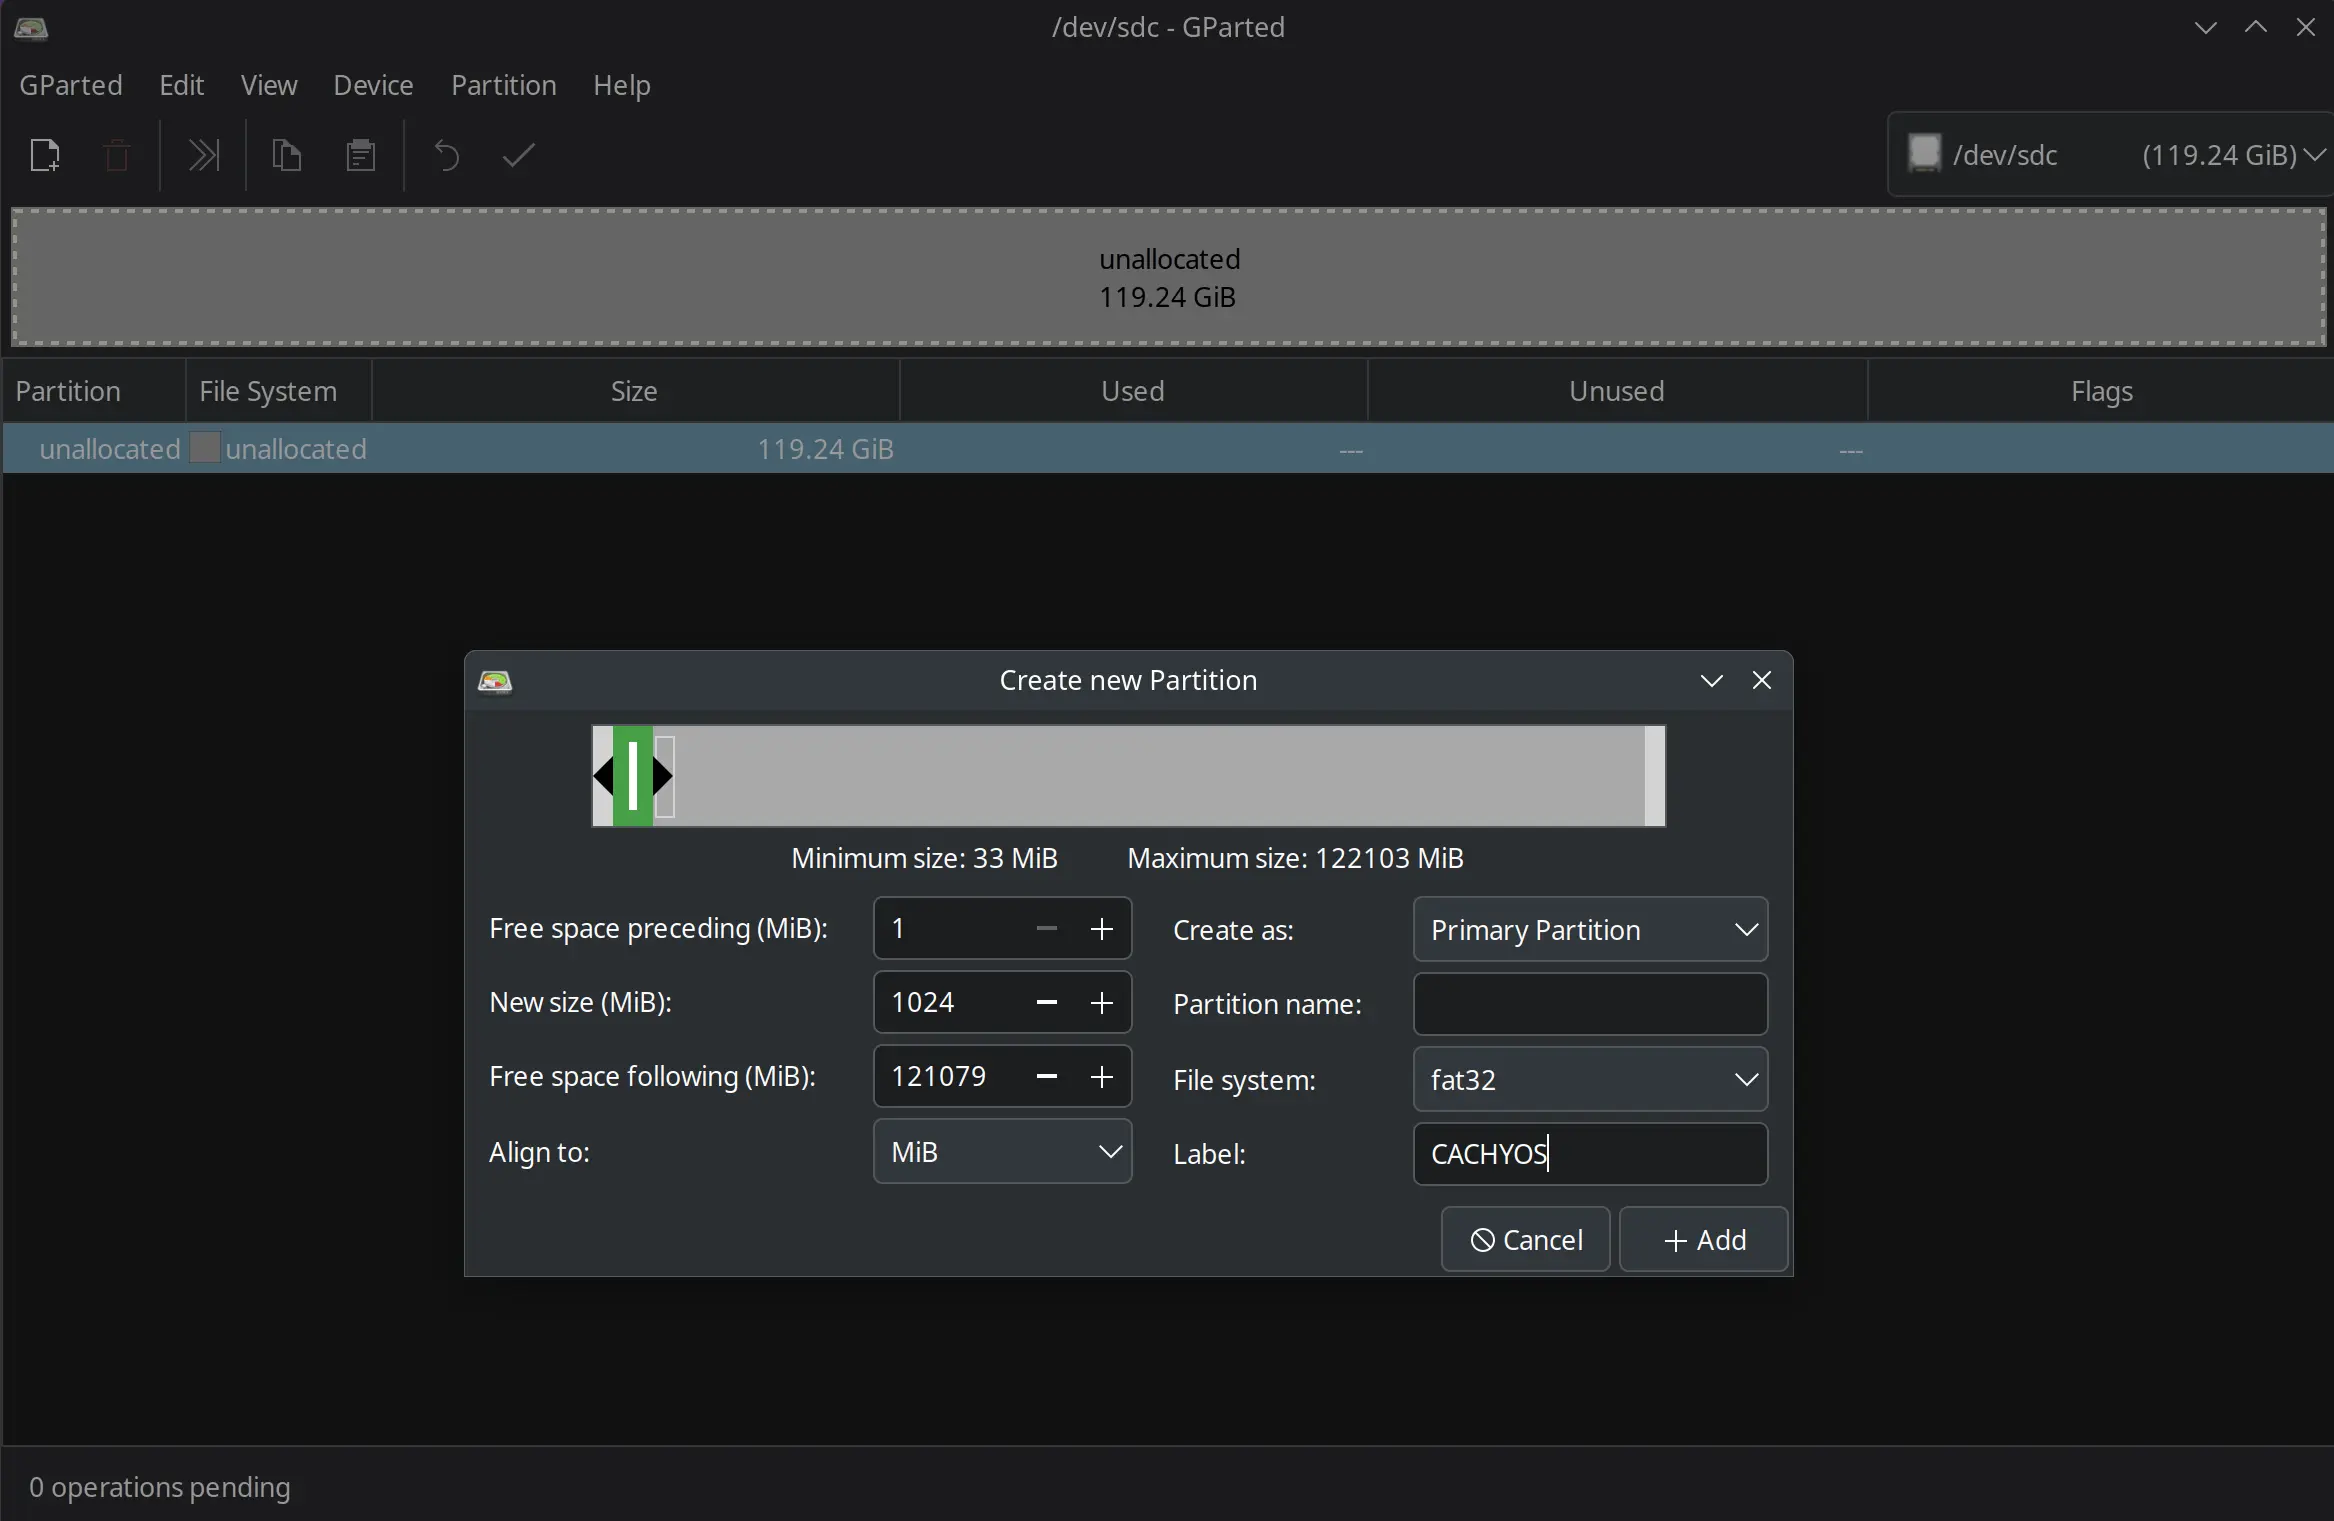Open the Align to MiB dropdown
Image resolution: width=2334 pixels, height=1521 pixels.
[1002, 1152]
